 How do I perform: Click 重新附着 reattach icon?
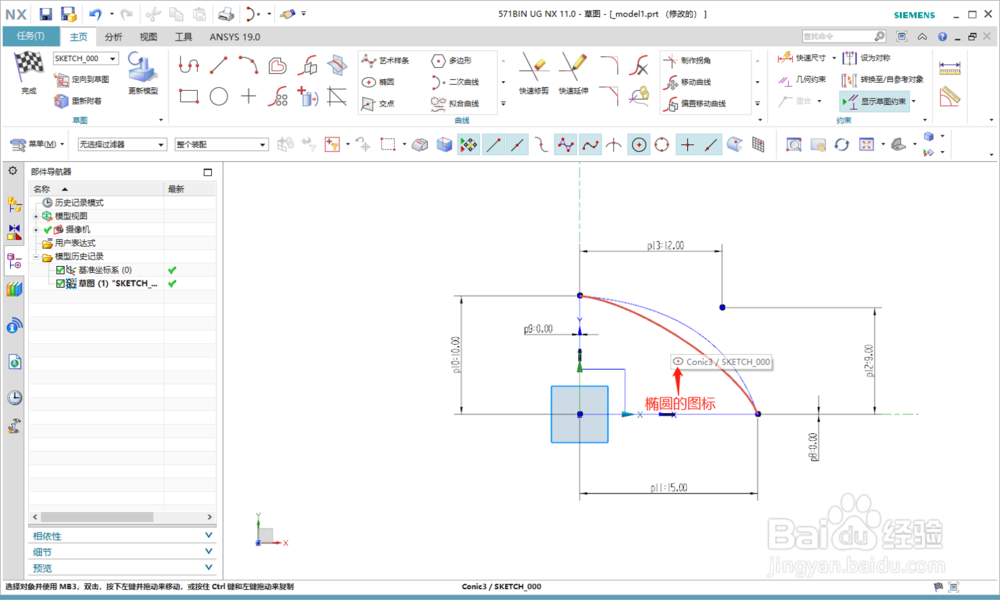78,101
